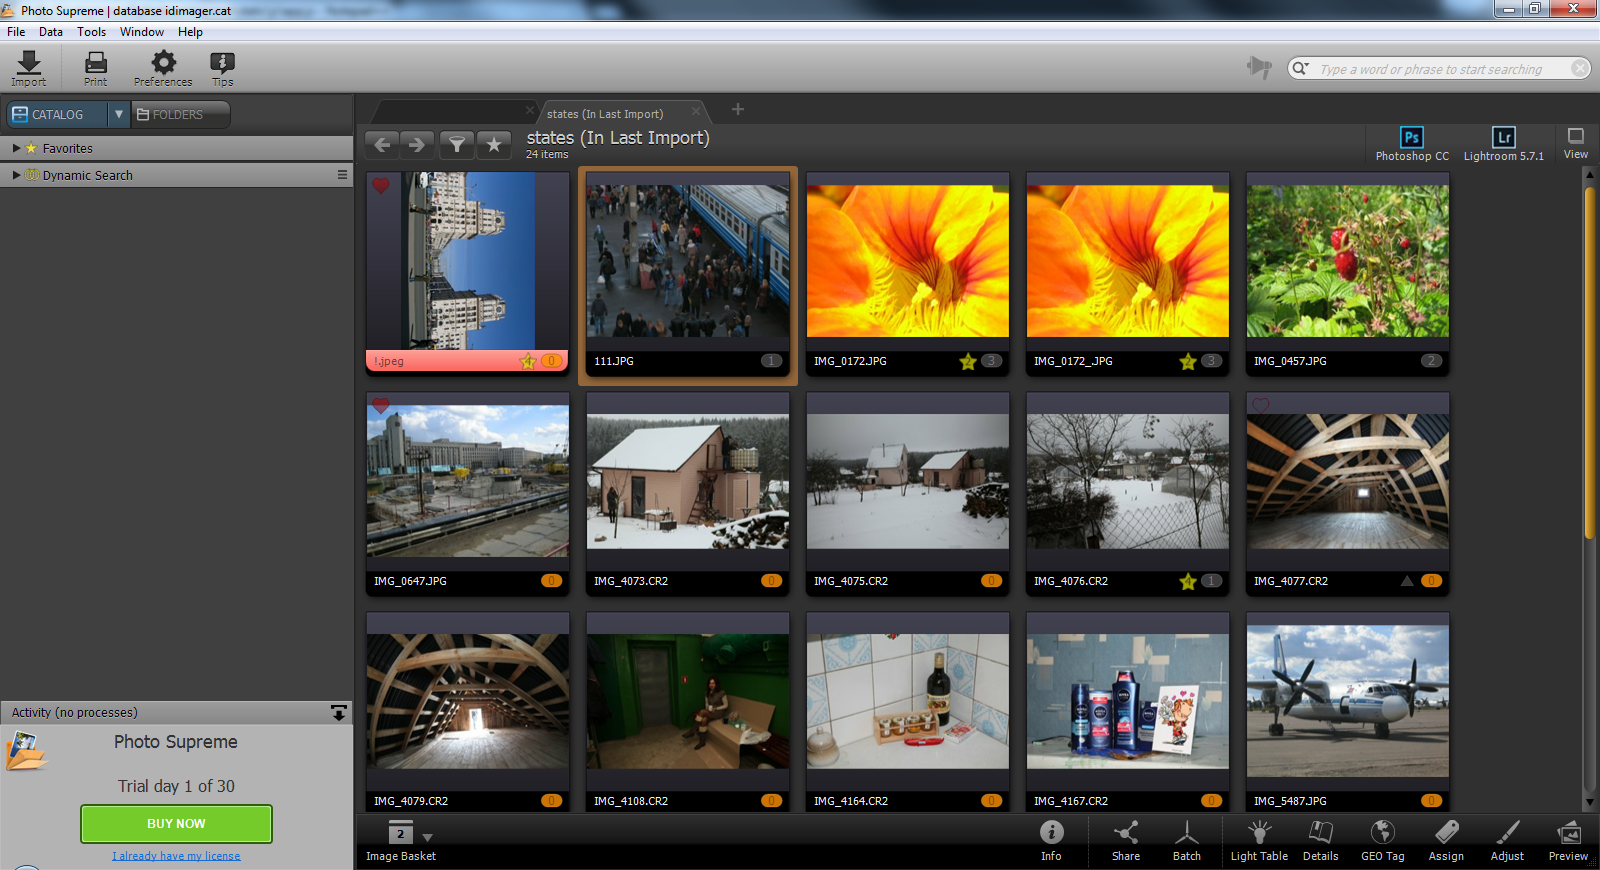Image resolution: width=1600 pixels, height=870 pixels.
Task: Click the Import toolbar icon
Action: [29, 68]
